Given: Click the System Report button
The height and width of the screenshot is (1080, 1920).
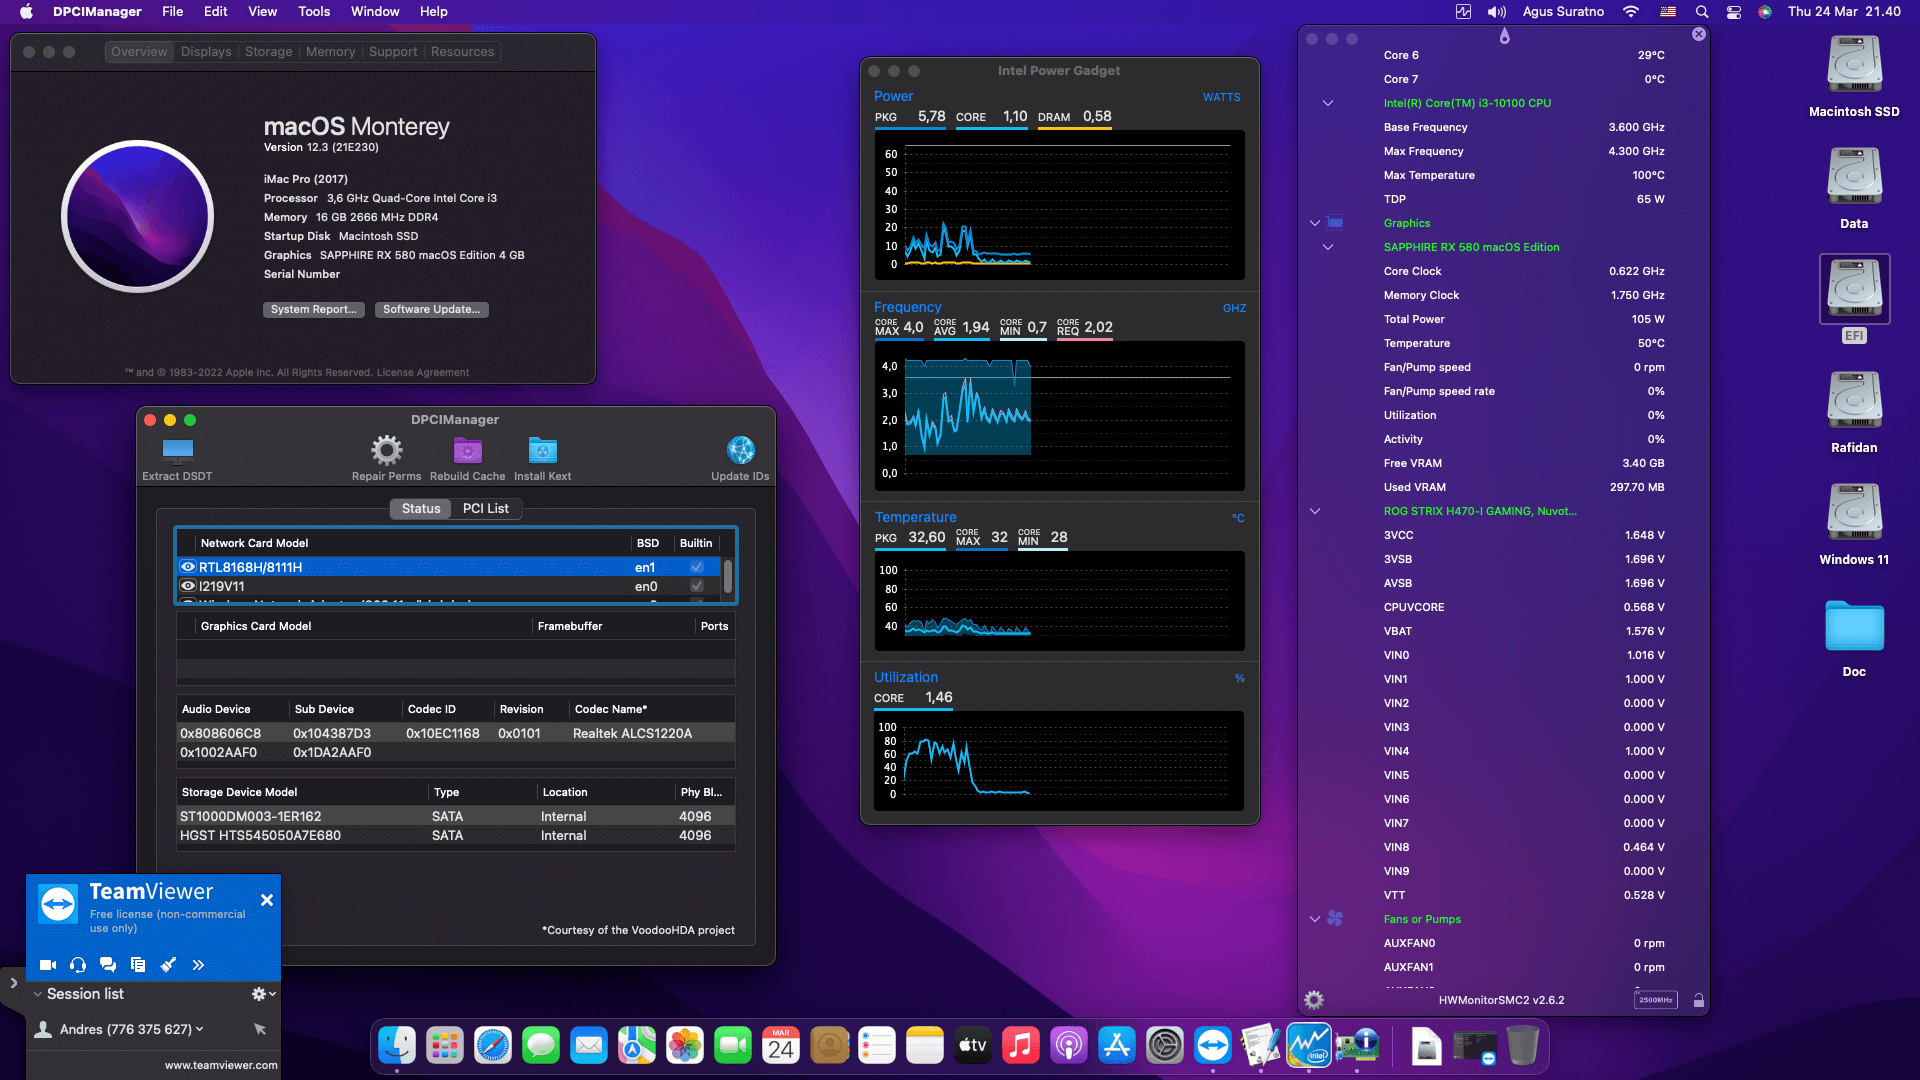Looking at the screenshot, I should coord(313,310).
